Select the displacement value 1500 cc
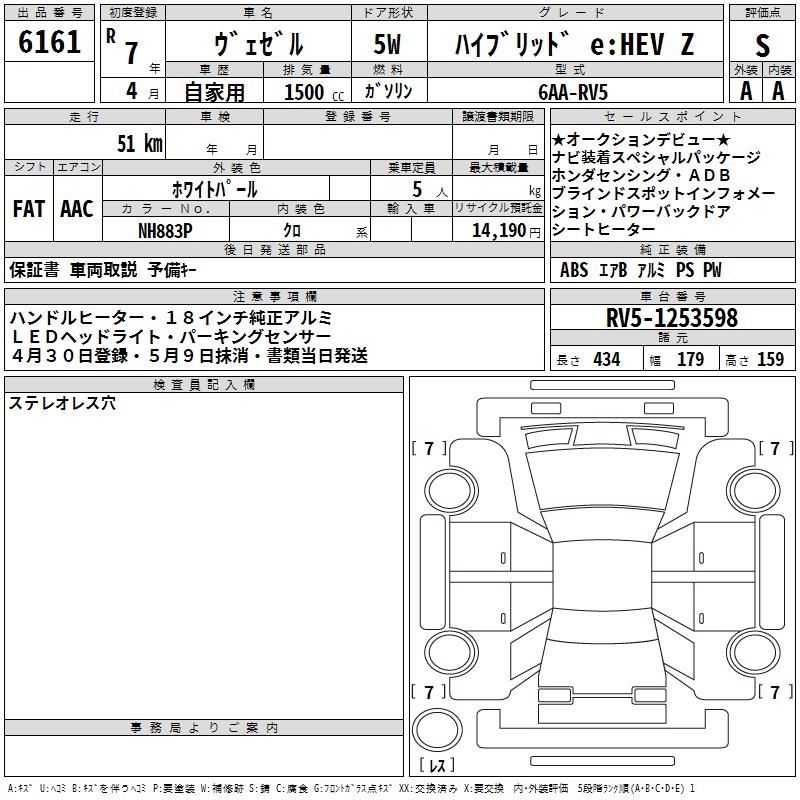The width and height of the screenshot is (800, 800). 314,92
